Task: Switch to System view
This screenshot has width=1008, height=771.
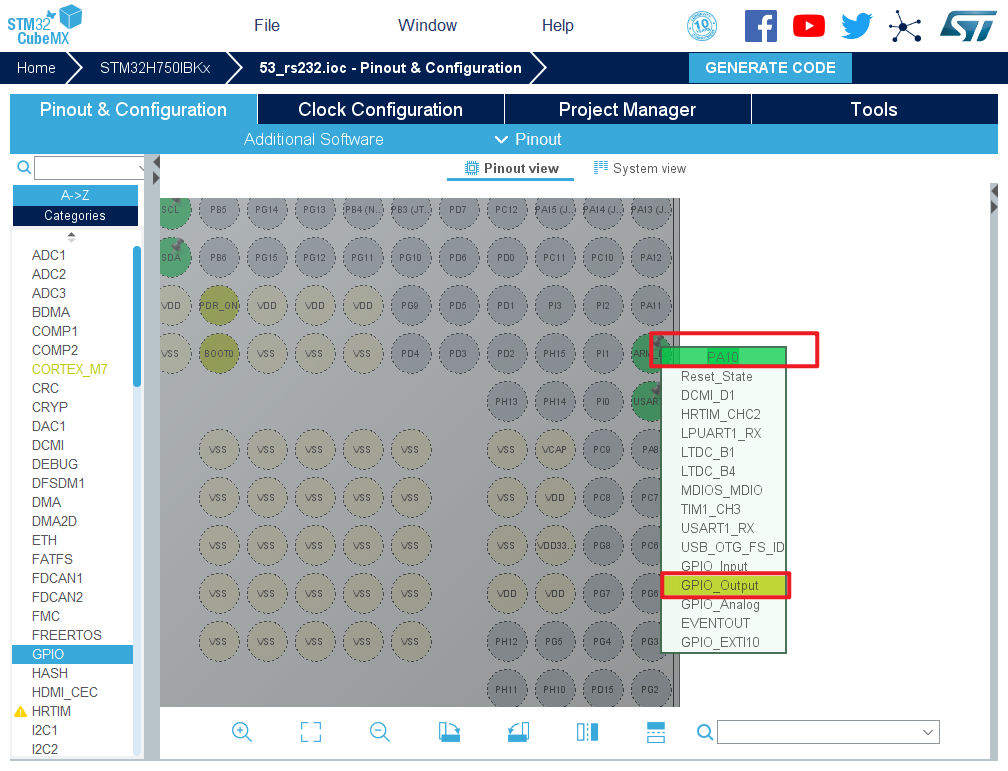Action: click(x=640, y=168)
